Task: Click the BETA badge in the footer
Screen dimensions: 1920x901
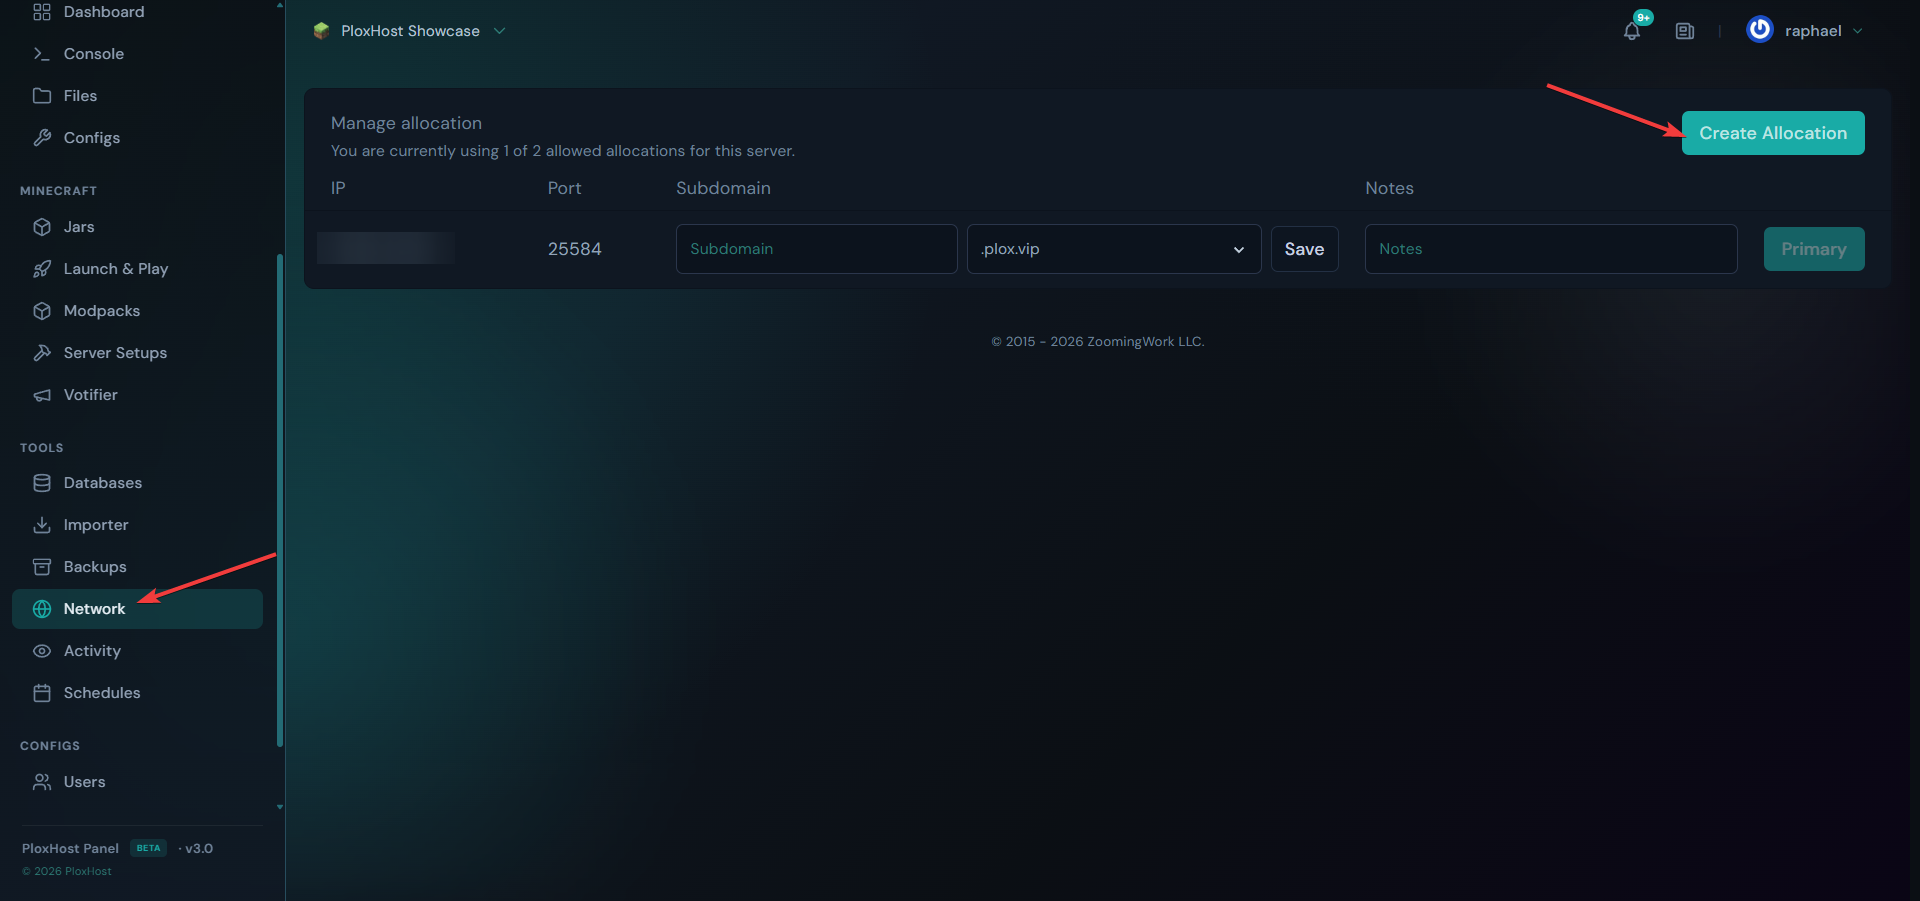Action: click(x=148, y=848)
